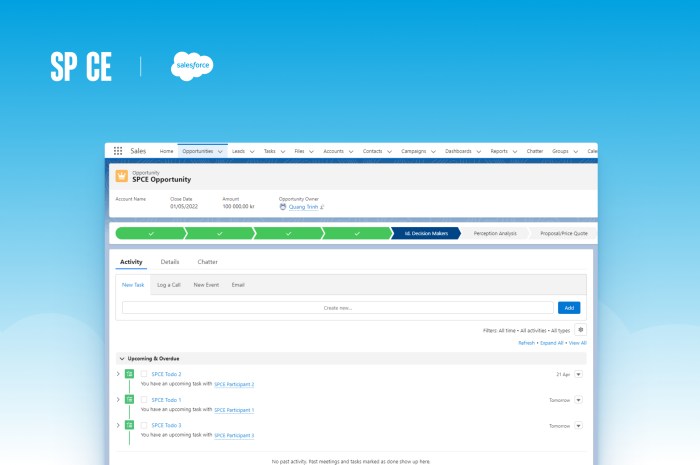Expand the SPCE Todo 2 row
The image size is (700, 465).
coord(118,374)
